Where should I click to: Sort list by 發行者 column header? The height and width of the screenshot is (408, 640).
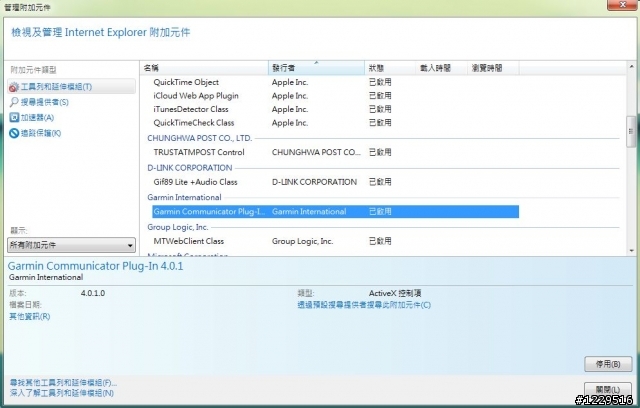coord(316,68)
